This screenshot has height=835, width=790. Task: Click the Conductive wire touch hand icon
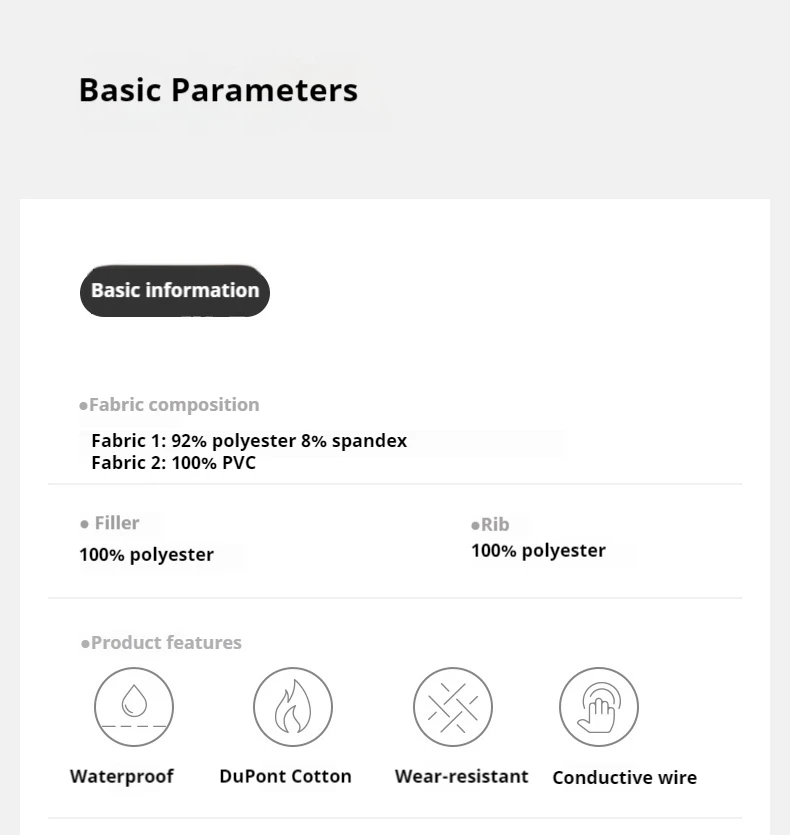point(599,707)
